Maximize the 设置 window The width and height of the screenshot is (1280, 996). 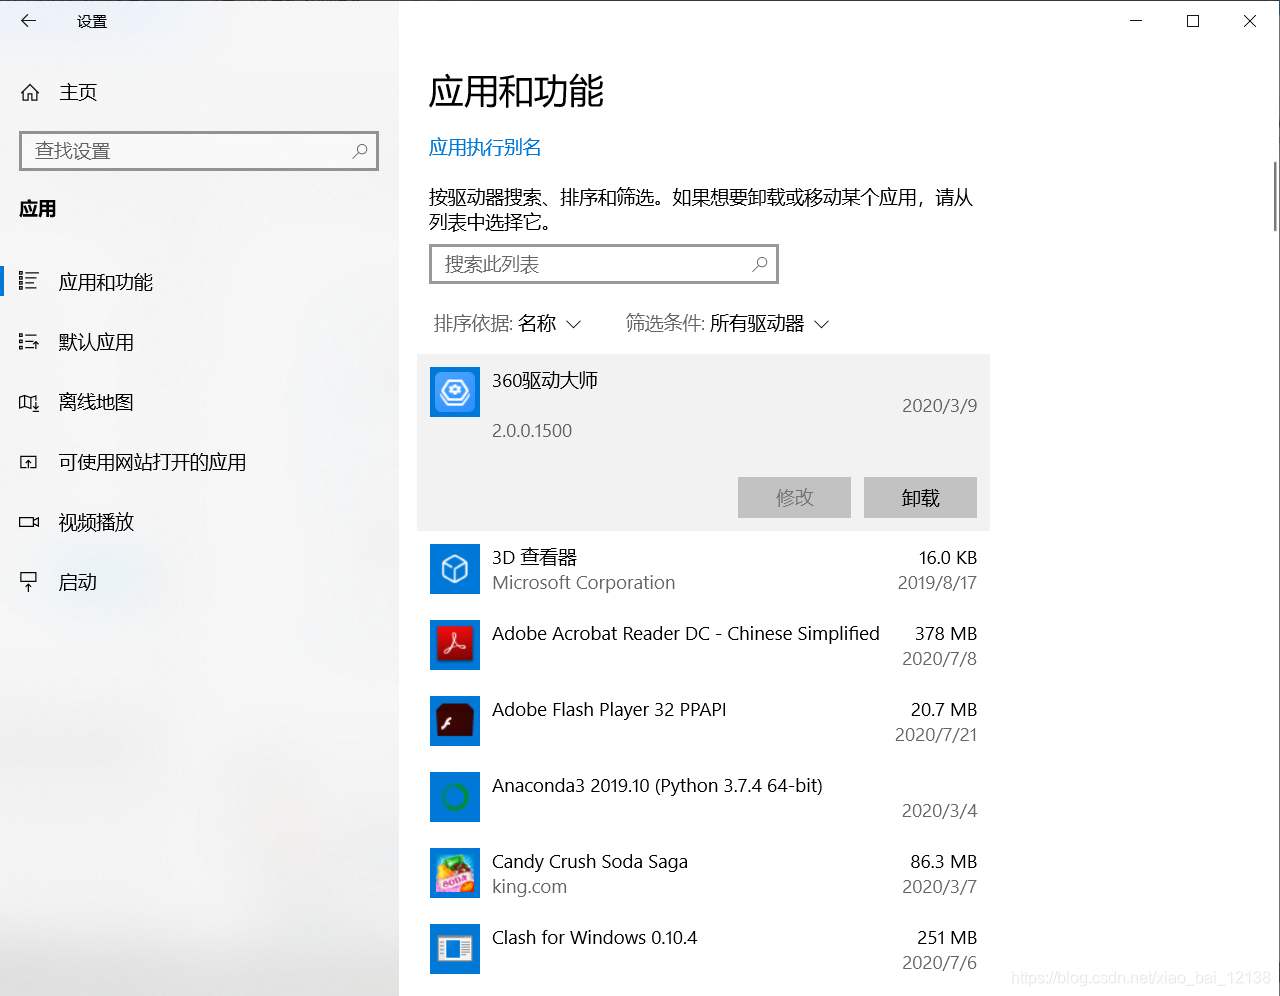coord(1193,21)
